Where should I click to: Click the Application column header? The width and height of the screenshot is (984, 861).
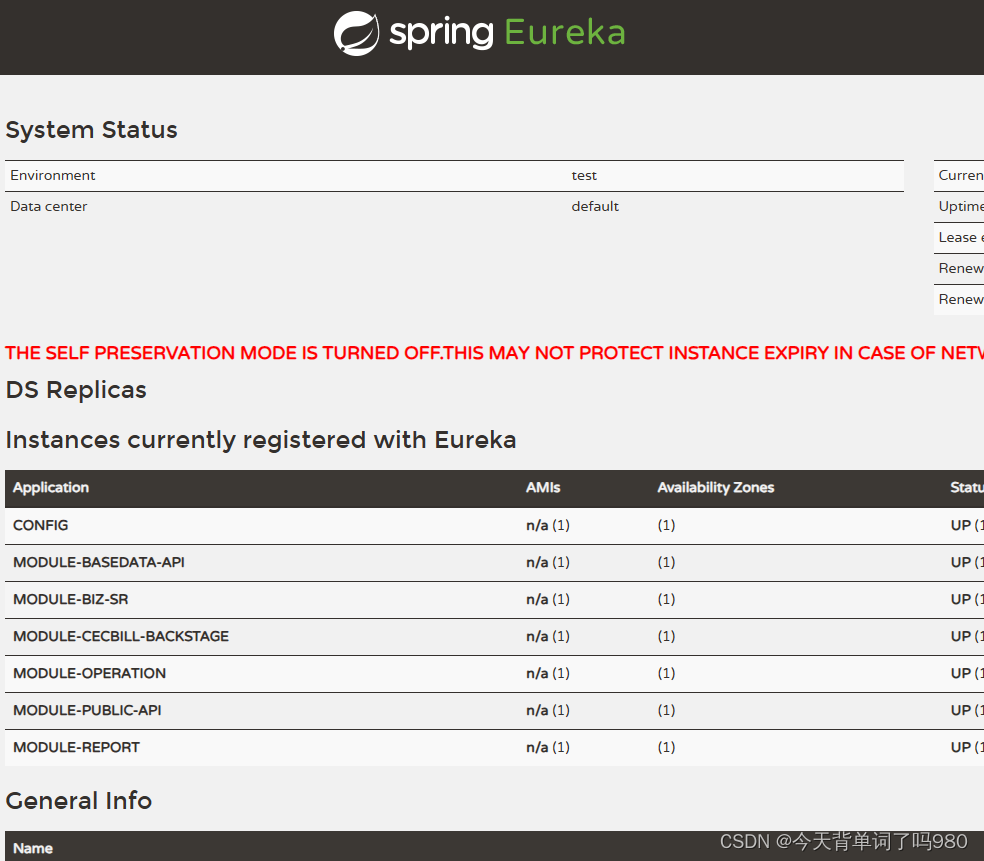(x=50, y=488)
